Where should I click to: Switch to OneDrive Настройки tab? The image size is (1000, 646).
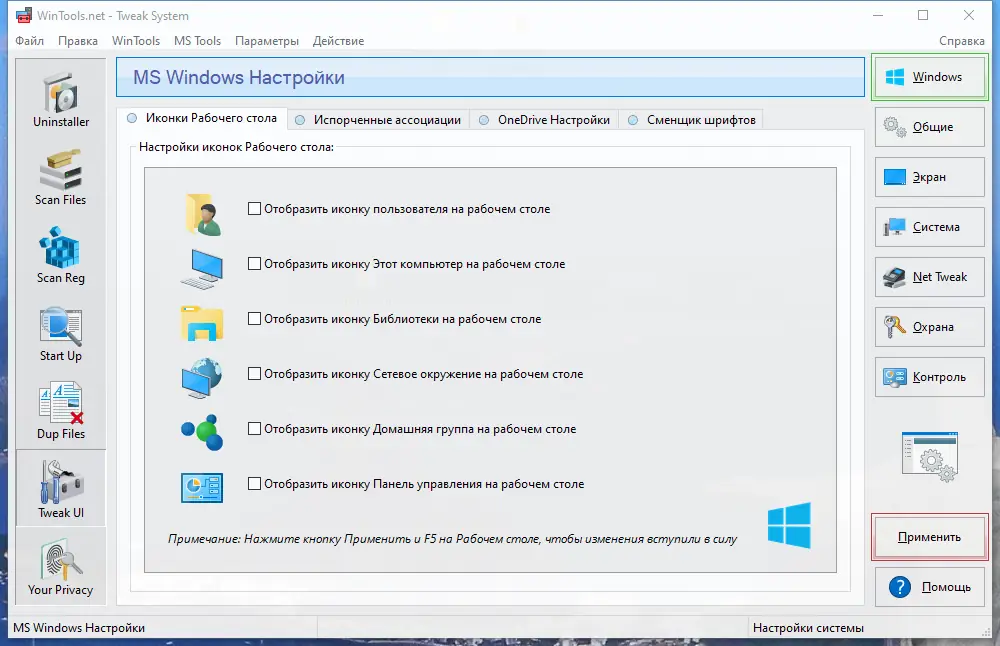[x=545, y=120]
